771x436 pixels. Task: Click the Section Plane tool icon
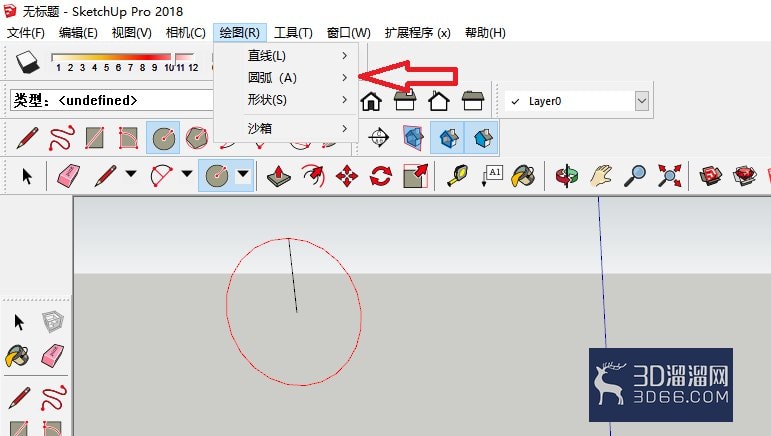[x=379, y=138]
